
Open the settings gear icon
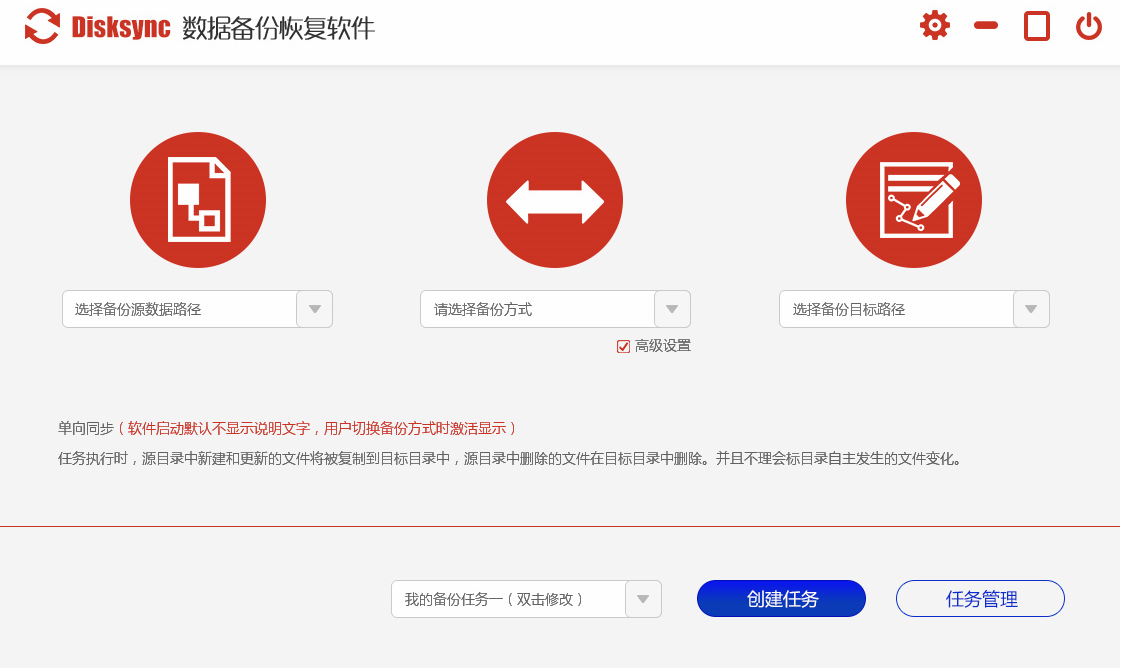(934, 26)
